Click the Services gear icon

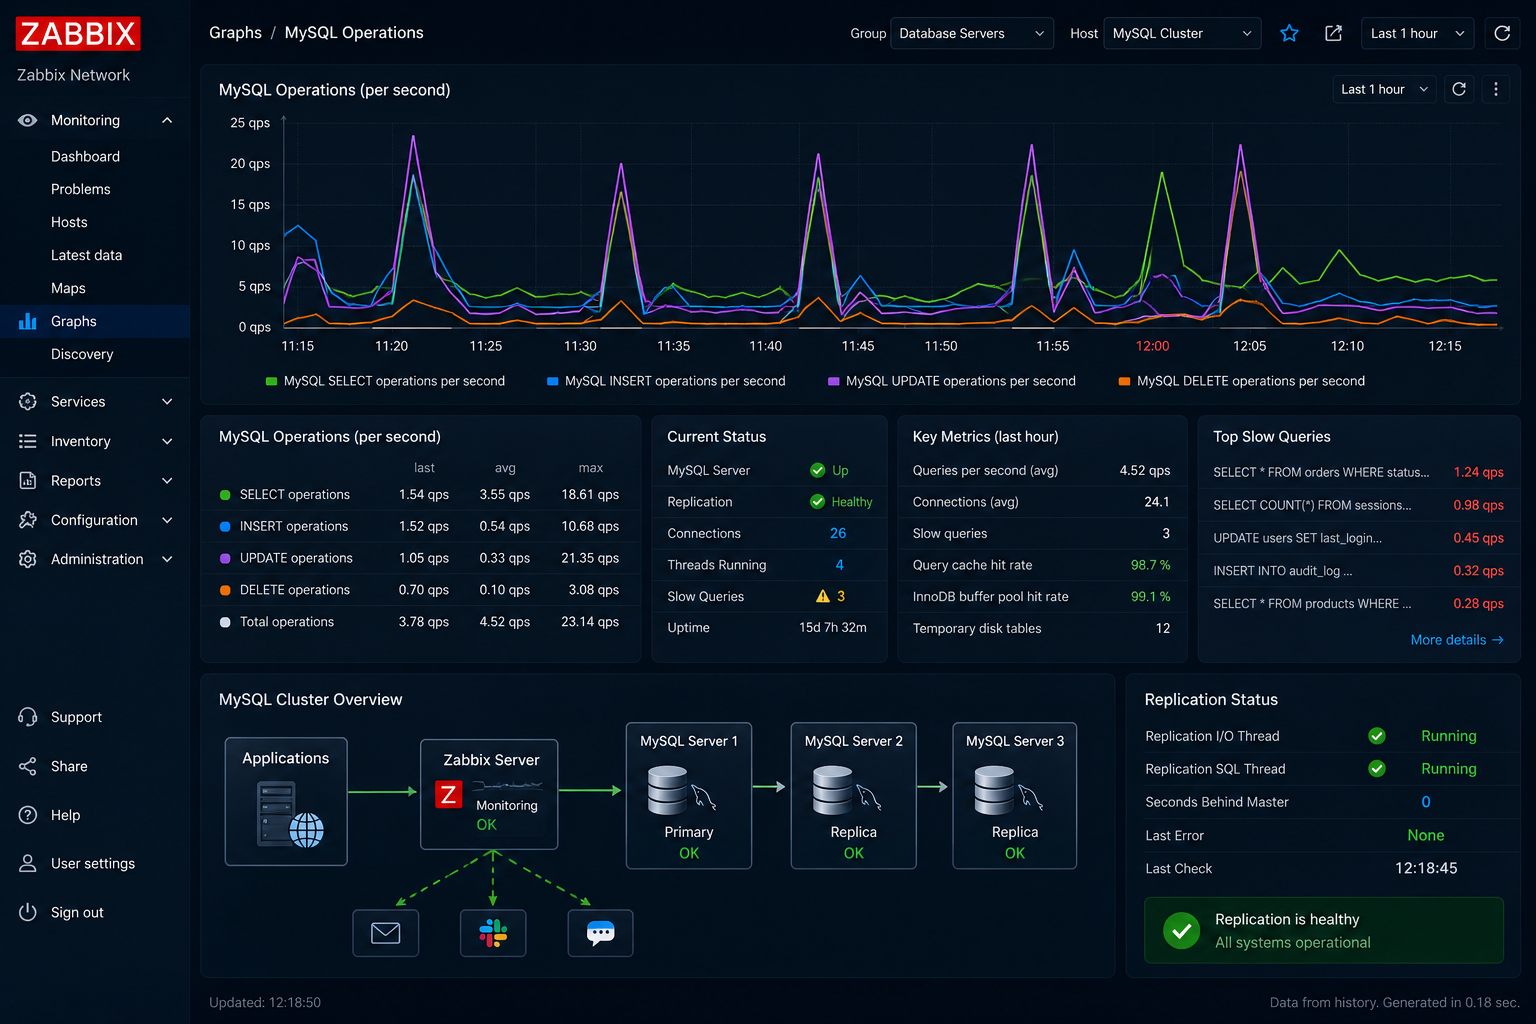coord(28,401)
